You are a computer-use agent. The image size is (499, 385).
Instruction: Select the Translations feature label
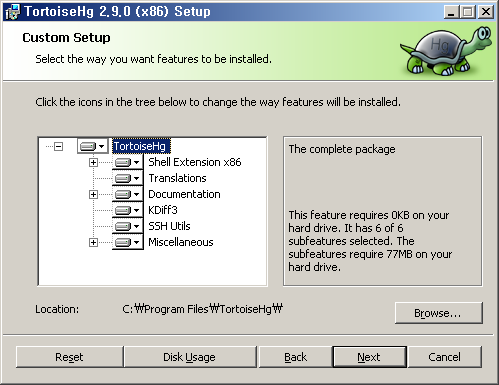point(177,178)
